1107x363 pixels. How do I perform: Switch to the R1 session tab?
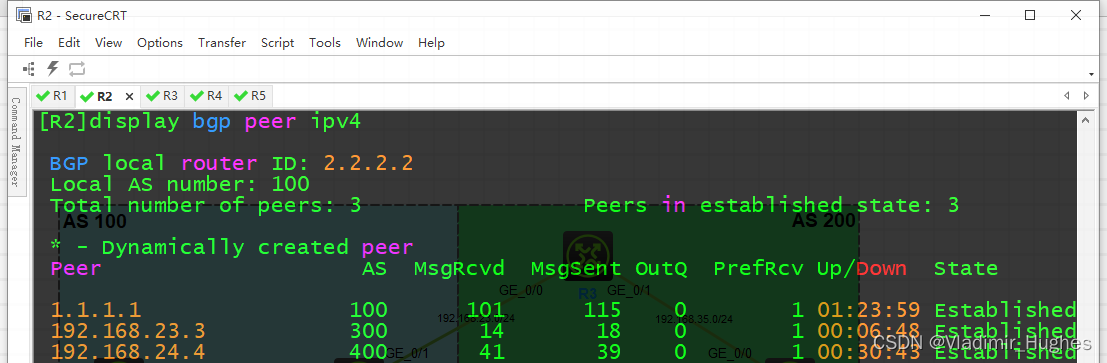click(x=53, y=96)
